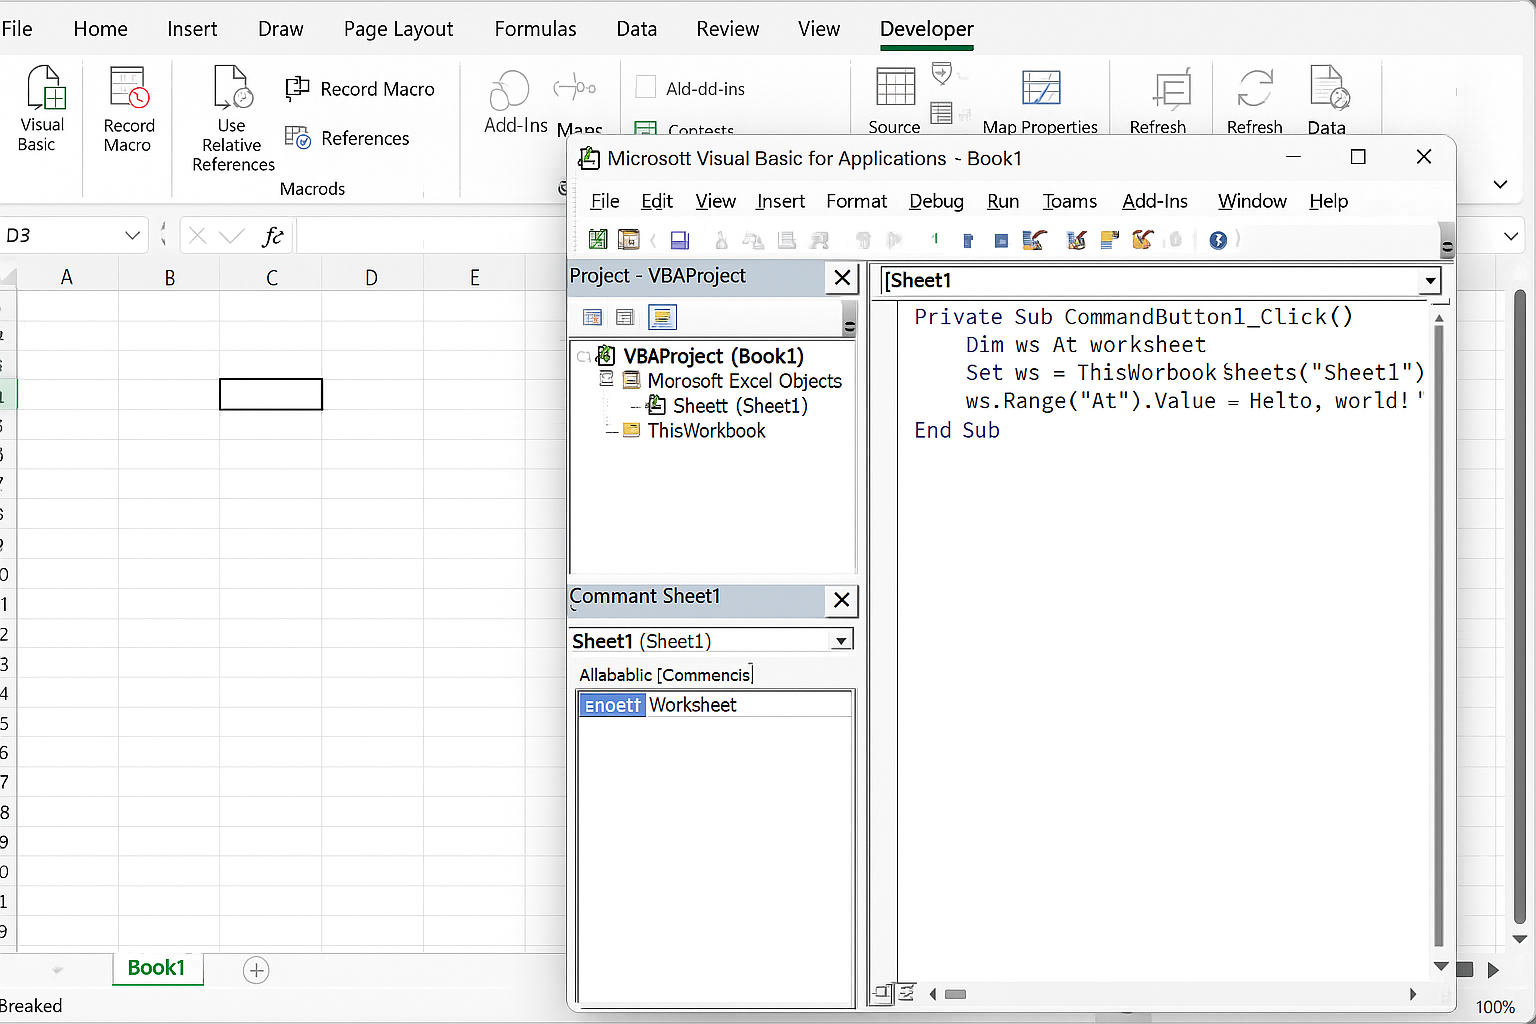Select column header E

(x=474, y=277)
